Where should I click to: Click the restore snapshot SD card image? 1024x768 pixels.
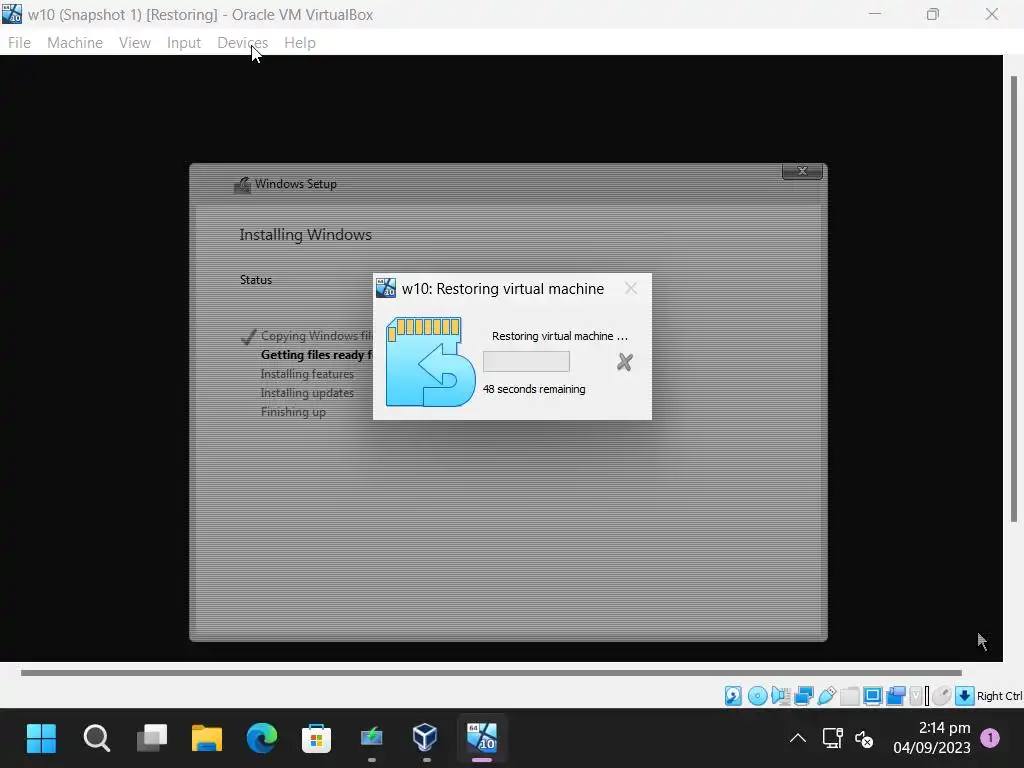tap(430, 362)
